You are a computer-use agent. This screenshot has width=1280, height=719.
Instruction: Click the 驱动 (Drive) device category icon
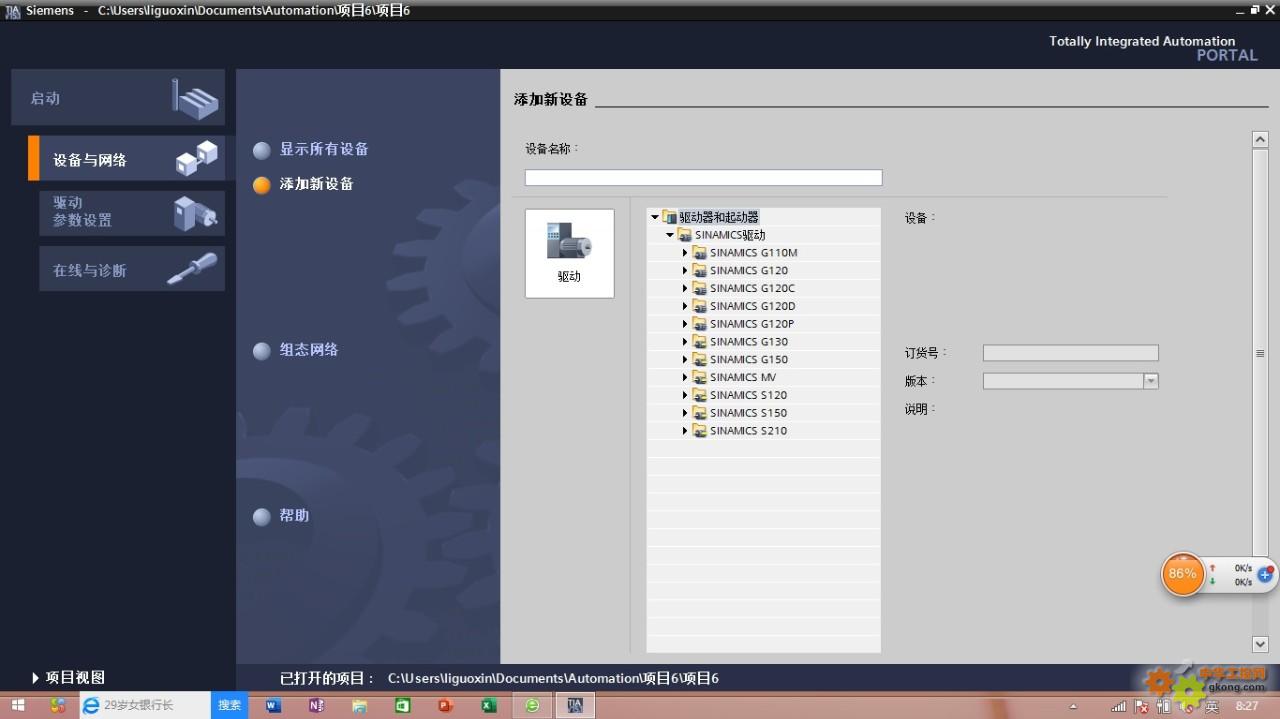pos(569,252)
